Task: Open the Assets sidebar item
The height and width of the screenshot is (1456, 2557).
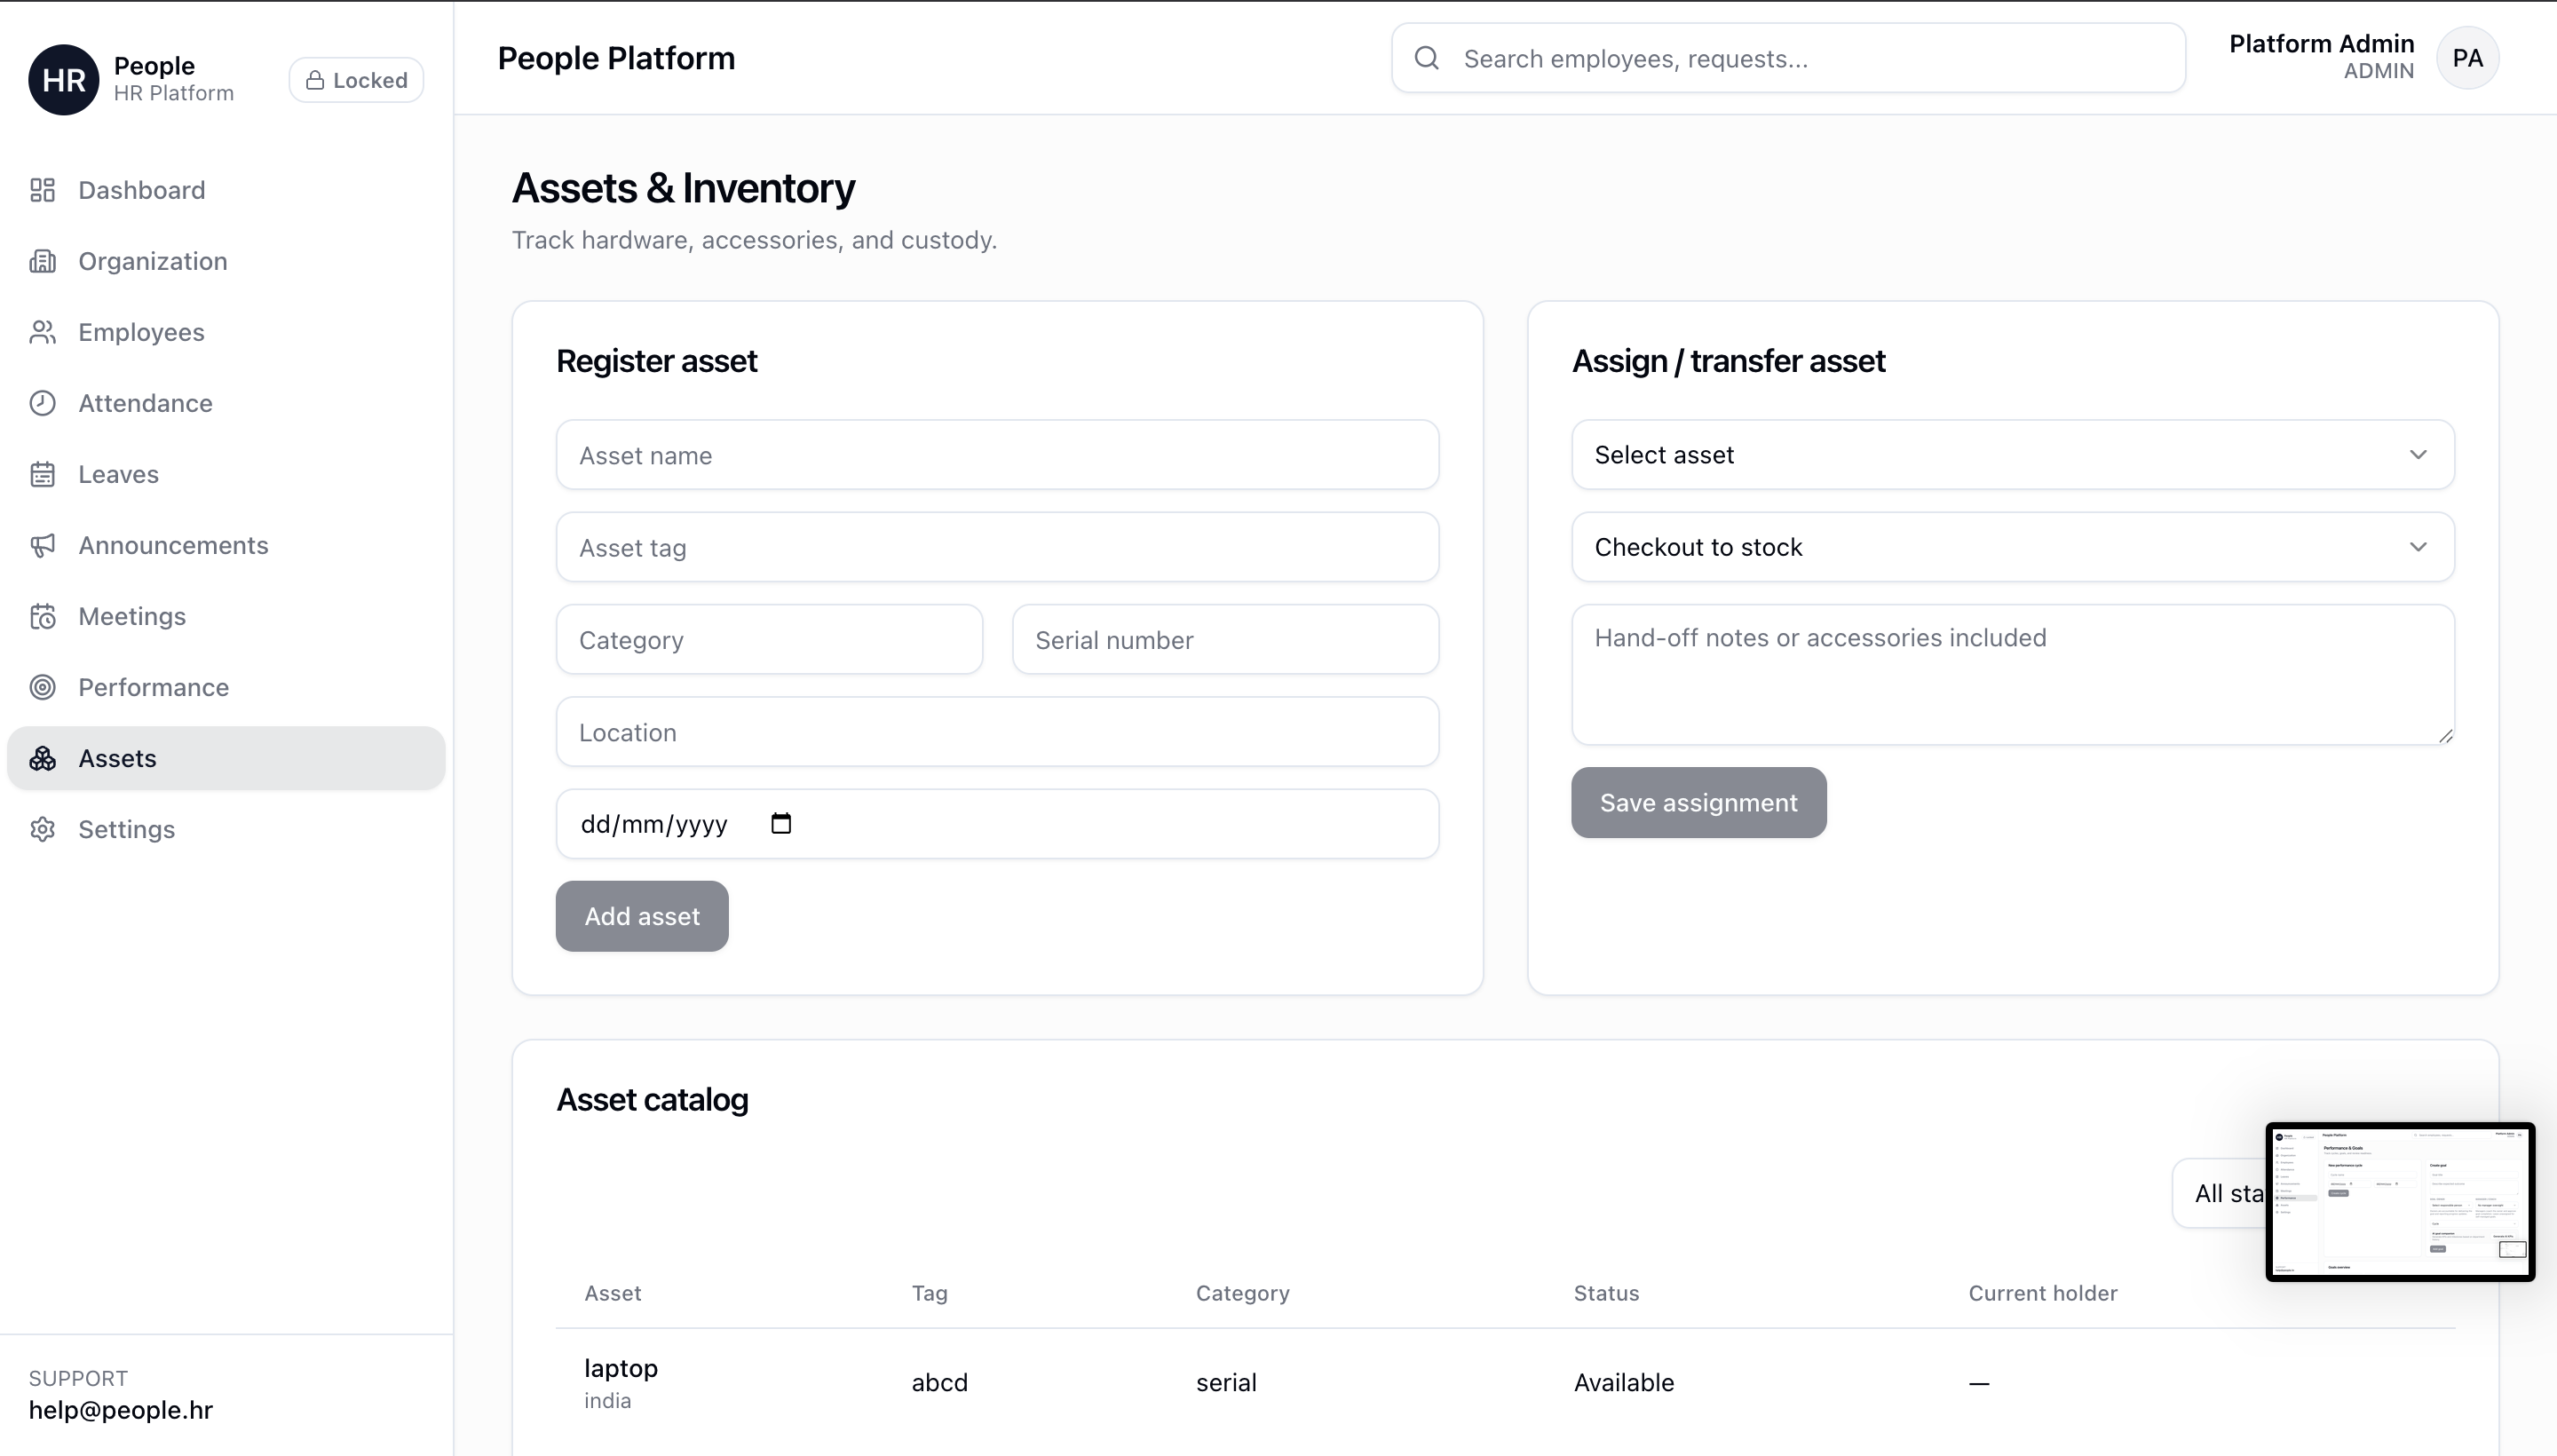Action: (x=117, y=758)
